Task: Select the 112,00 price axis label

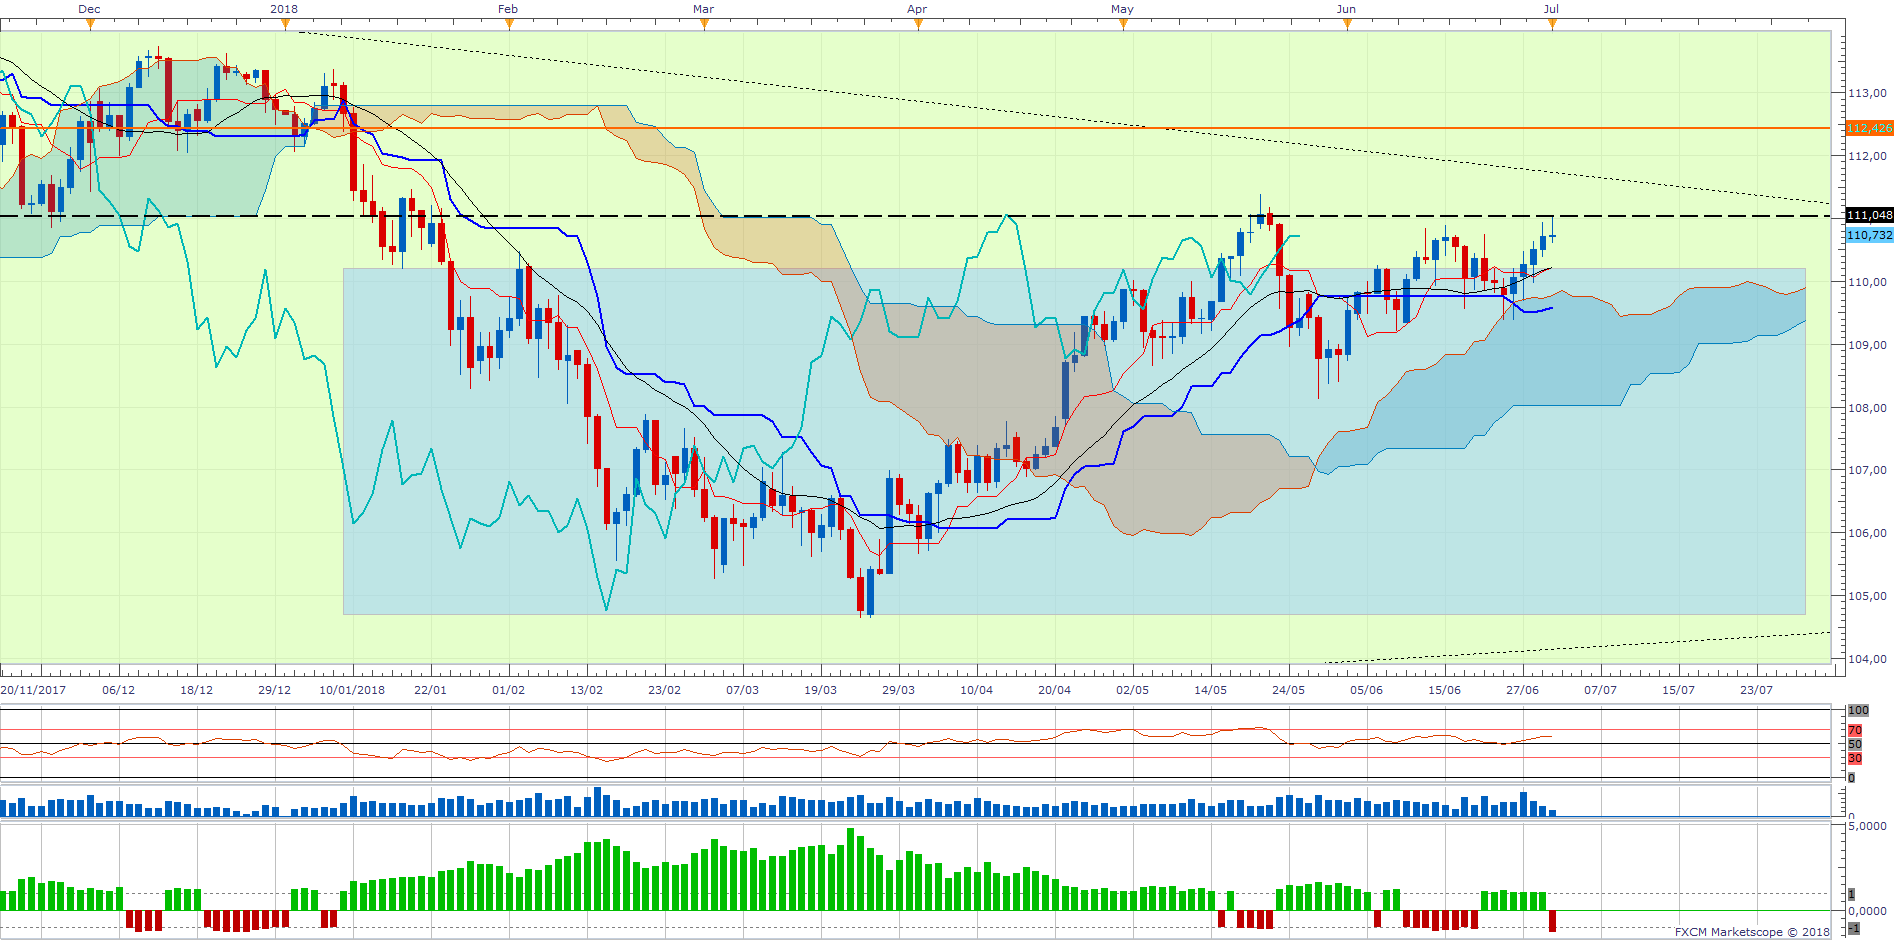Action: (1867, 156)
